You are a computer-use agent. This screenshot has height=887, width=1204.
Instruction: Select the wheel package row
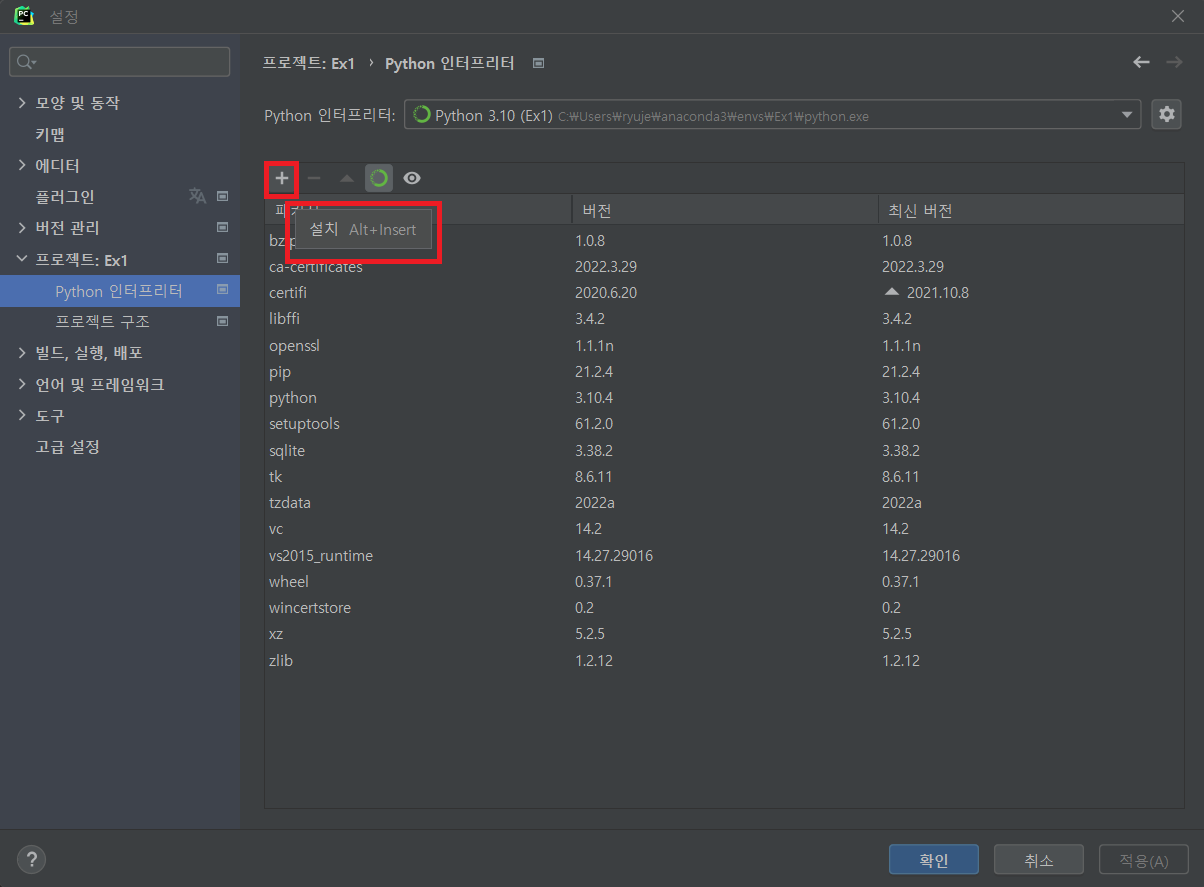pos(724,581)
